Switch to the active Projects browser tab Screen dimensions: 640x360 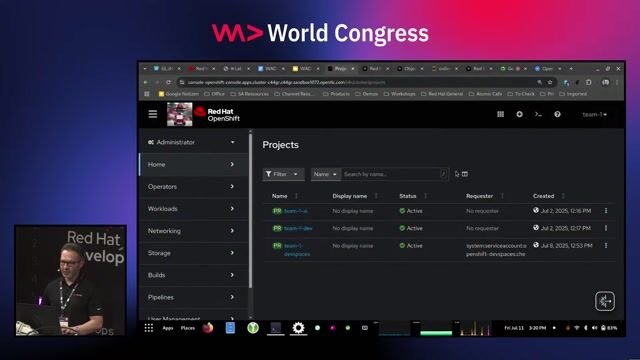(340, 69)
